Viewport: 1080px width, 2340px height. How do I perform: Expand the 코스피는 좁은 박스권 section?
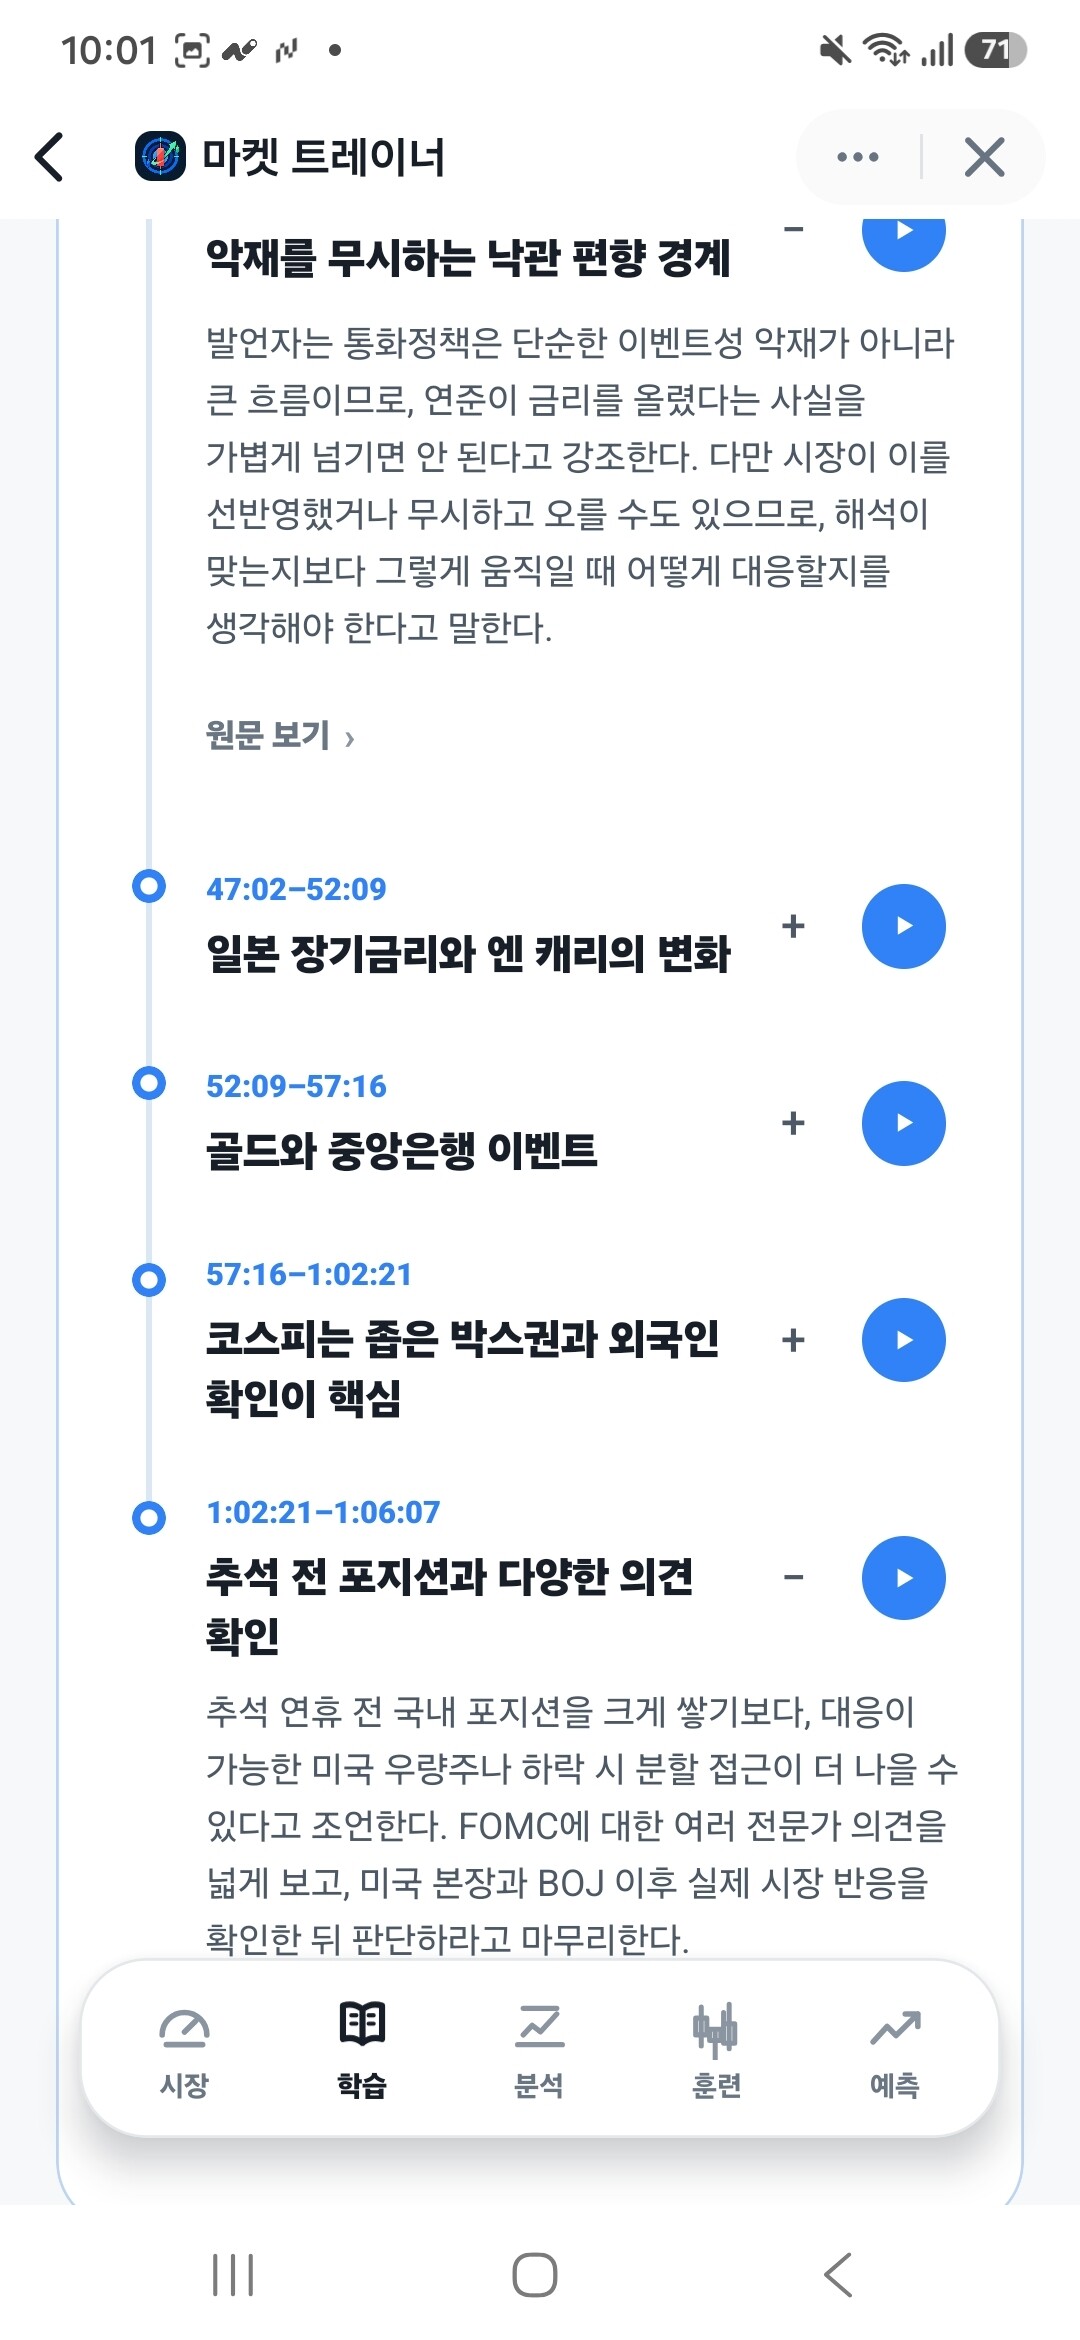pyautogui.click(x=793, y=1340)
